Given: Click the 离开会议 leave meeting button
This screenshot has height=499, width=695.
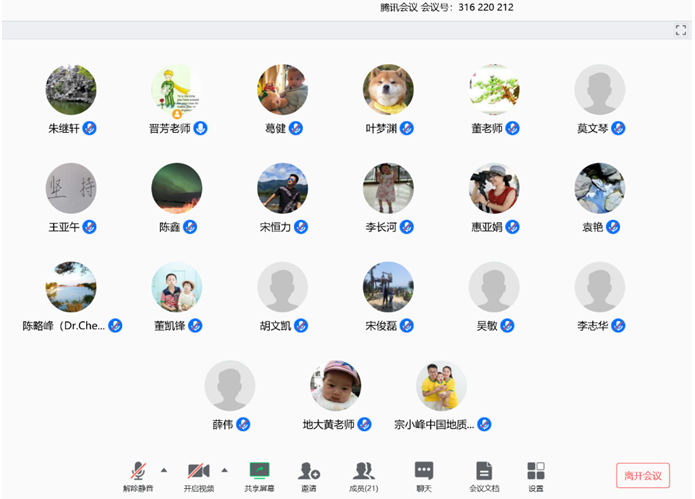Looking at the screenshot, I should point(642,475).
